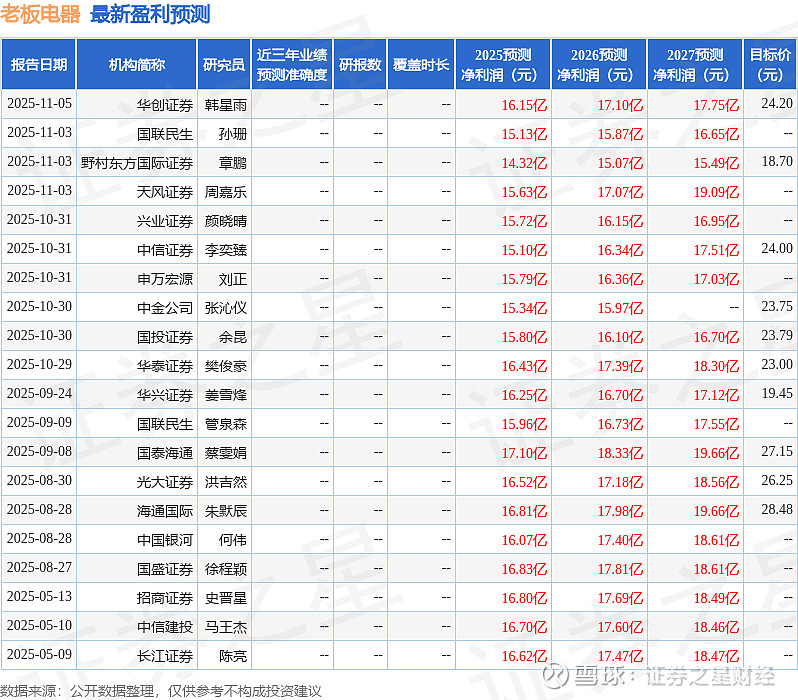The height and width of the screenshot is (700, 798).
Task: Click the 14.32亿 forecast value
Action: click(x=524, y=163)
